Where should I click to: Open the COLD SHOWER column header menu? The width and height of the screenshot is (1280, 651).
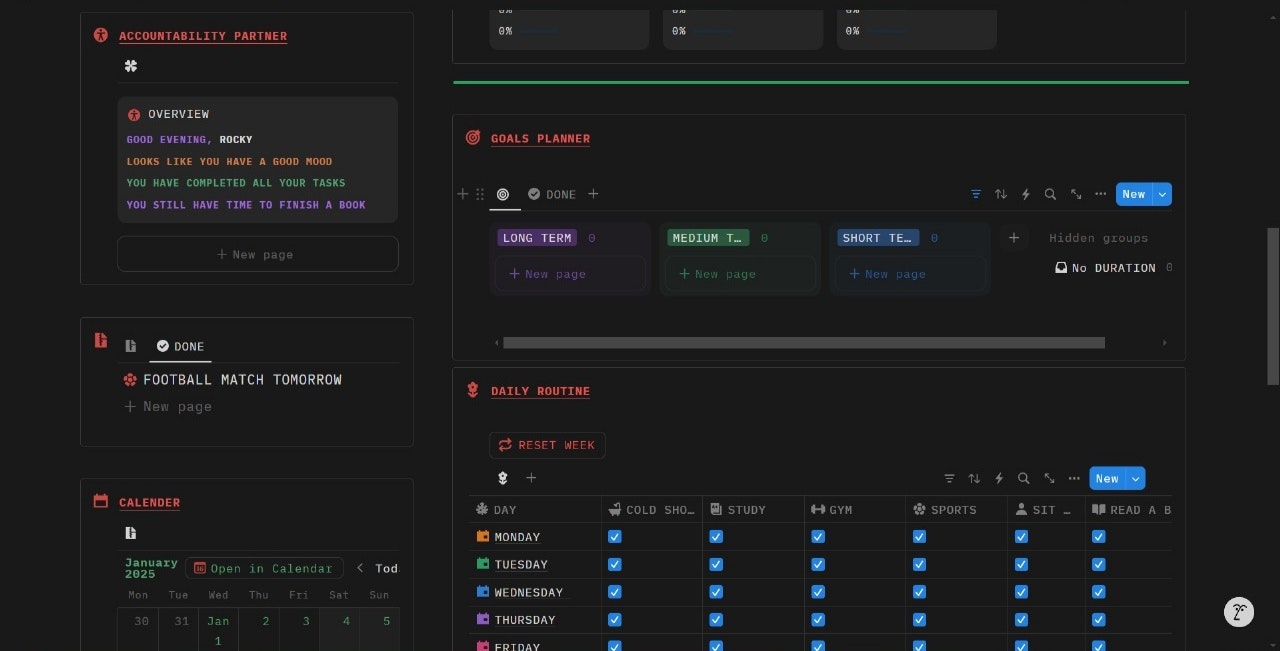pyautogui.click(x=652, y=510)
